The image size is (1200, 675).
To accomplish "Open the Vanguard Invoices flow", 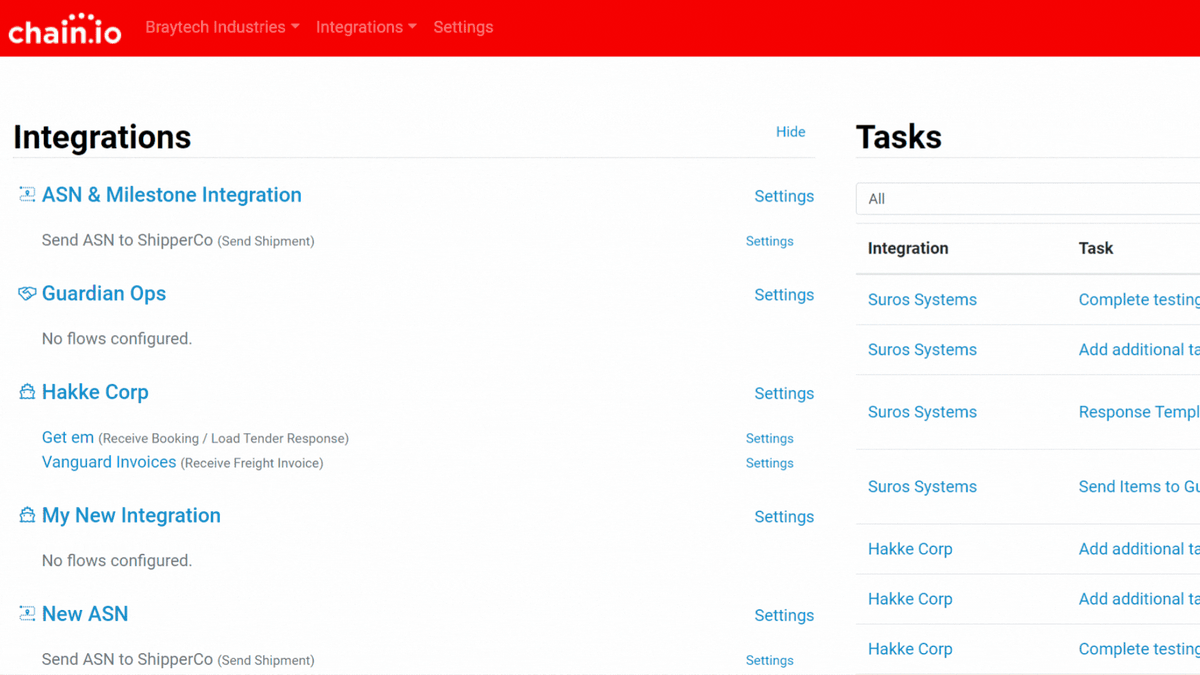I will 109,462.
